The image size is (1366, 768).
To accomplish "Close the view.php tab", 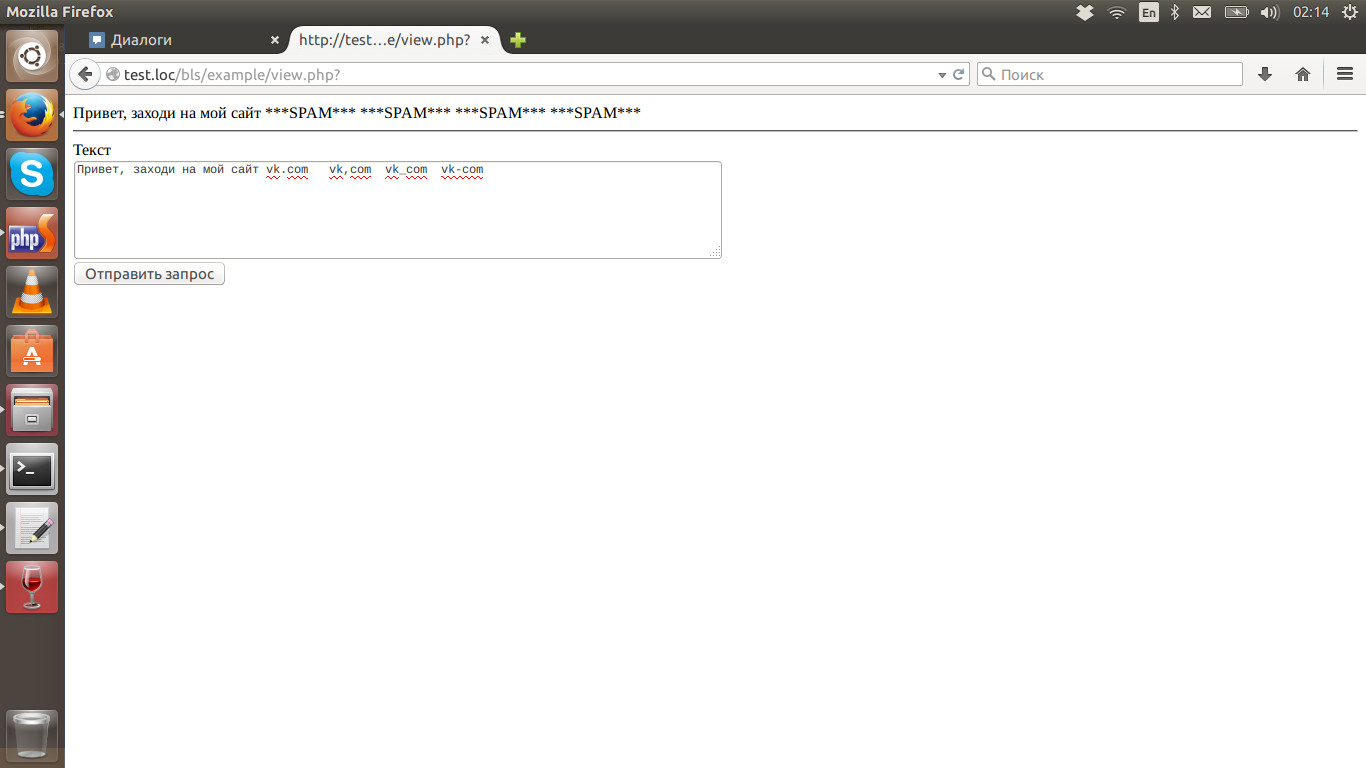I will pyautogui.click(x=485, y=40).
